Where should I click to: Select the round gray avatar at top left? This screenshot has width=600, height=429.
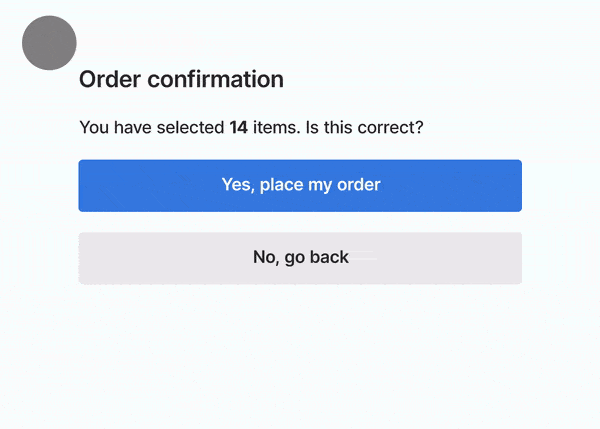pos(49,43)
